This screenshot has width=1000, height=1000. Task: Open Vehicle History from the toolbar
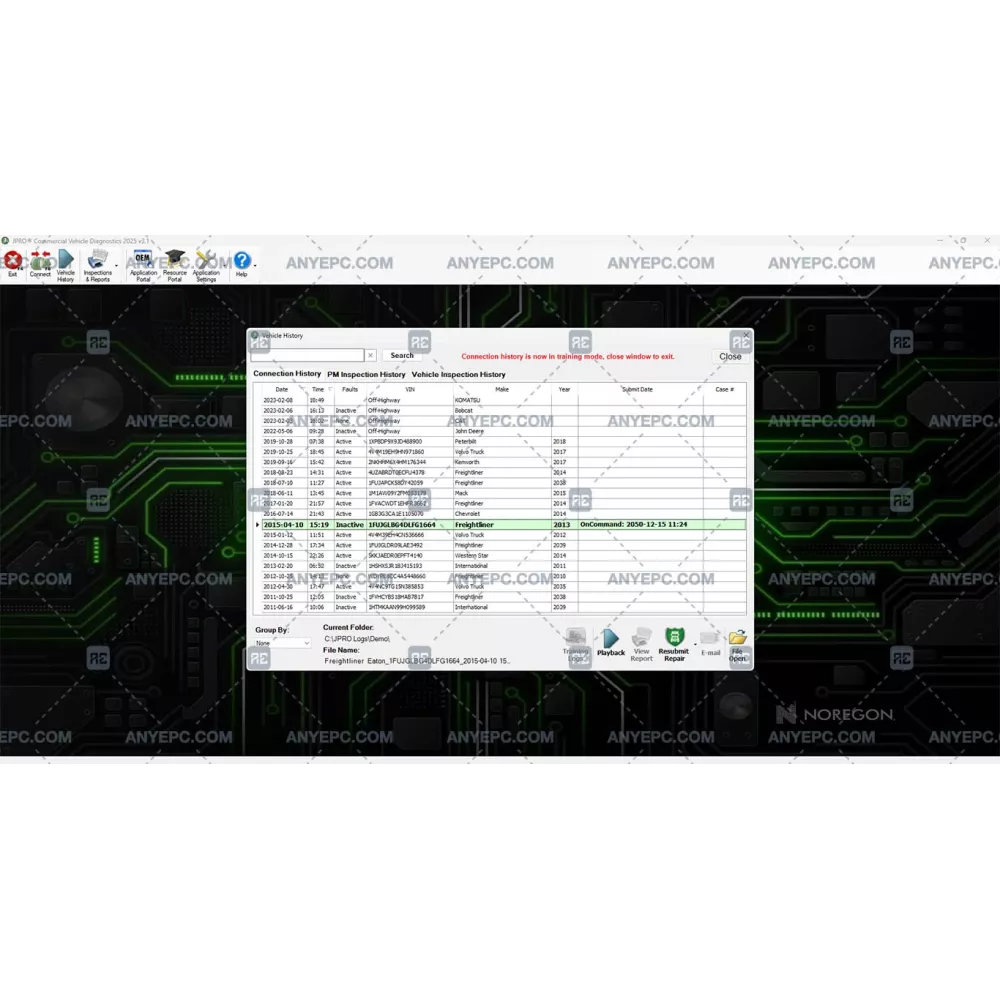[66, 263]
